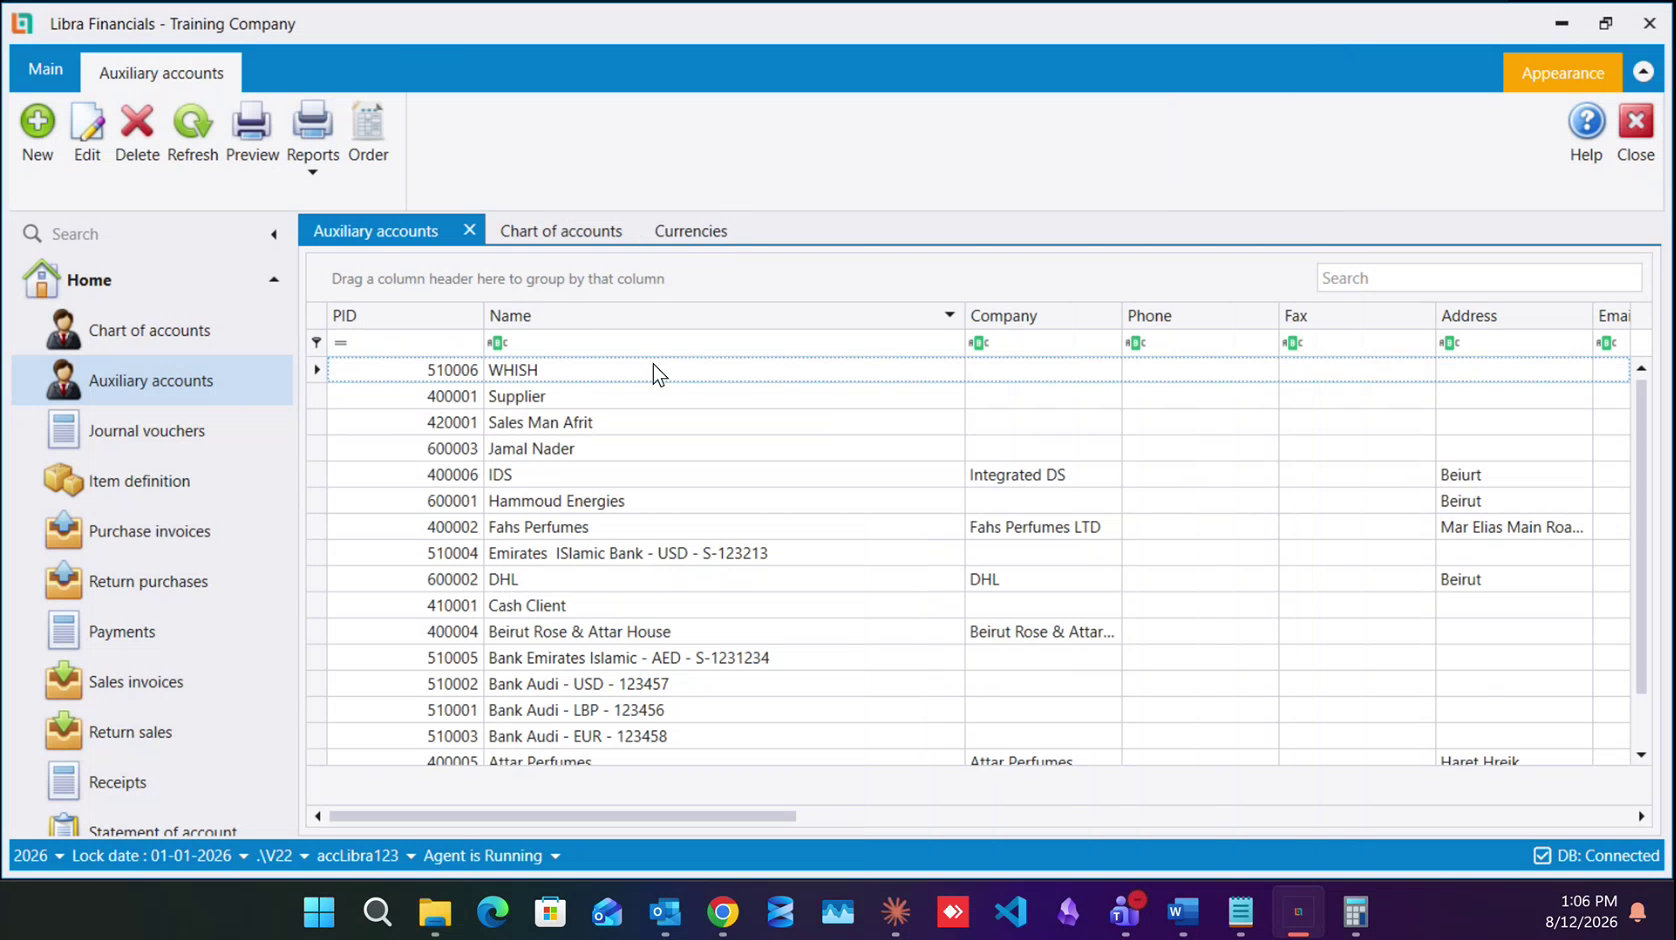Open the Help icon

tap(1586, 122)
